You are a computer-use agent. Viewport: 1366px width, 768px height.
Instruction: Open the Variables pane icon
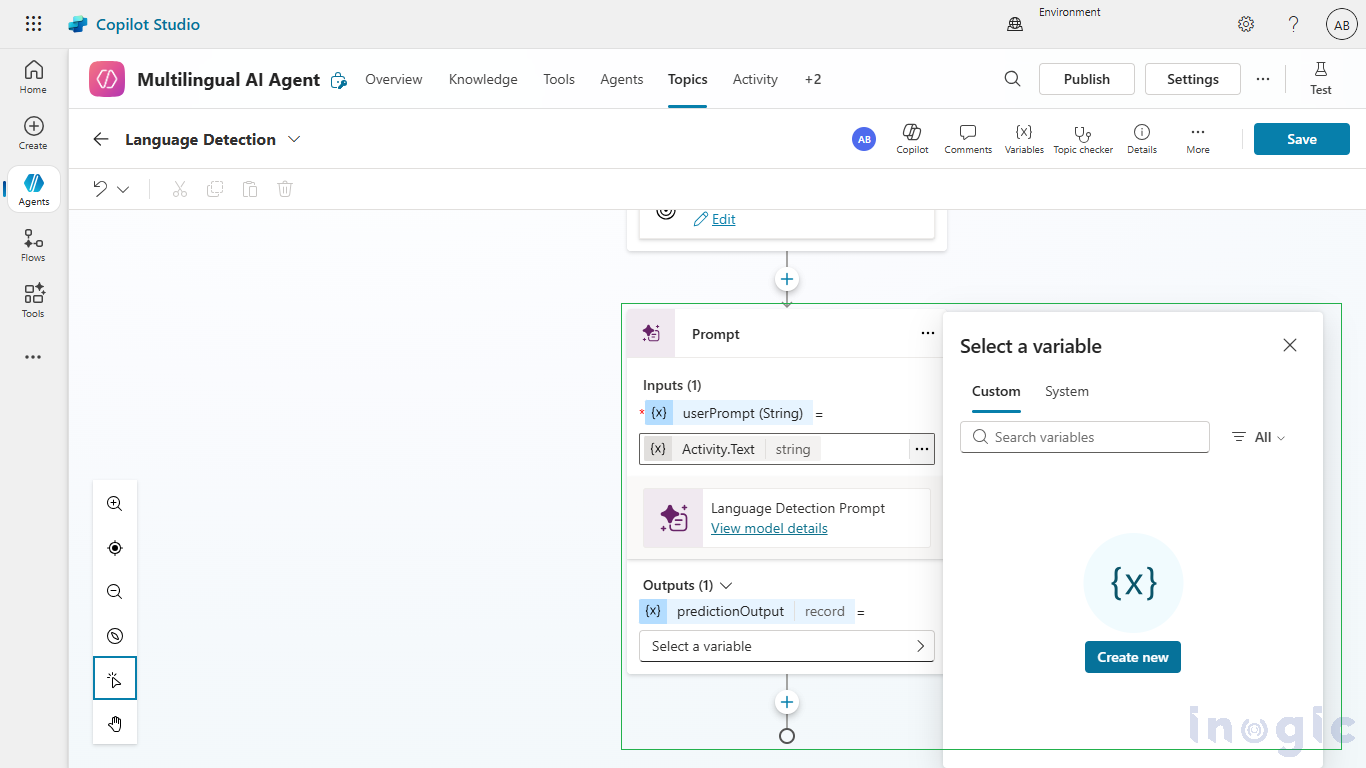tap(1023, 139)
